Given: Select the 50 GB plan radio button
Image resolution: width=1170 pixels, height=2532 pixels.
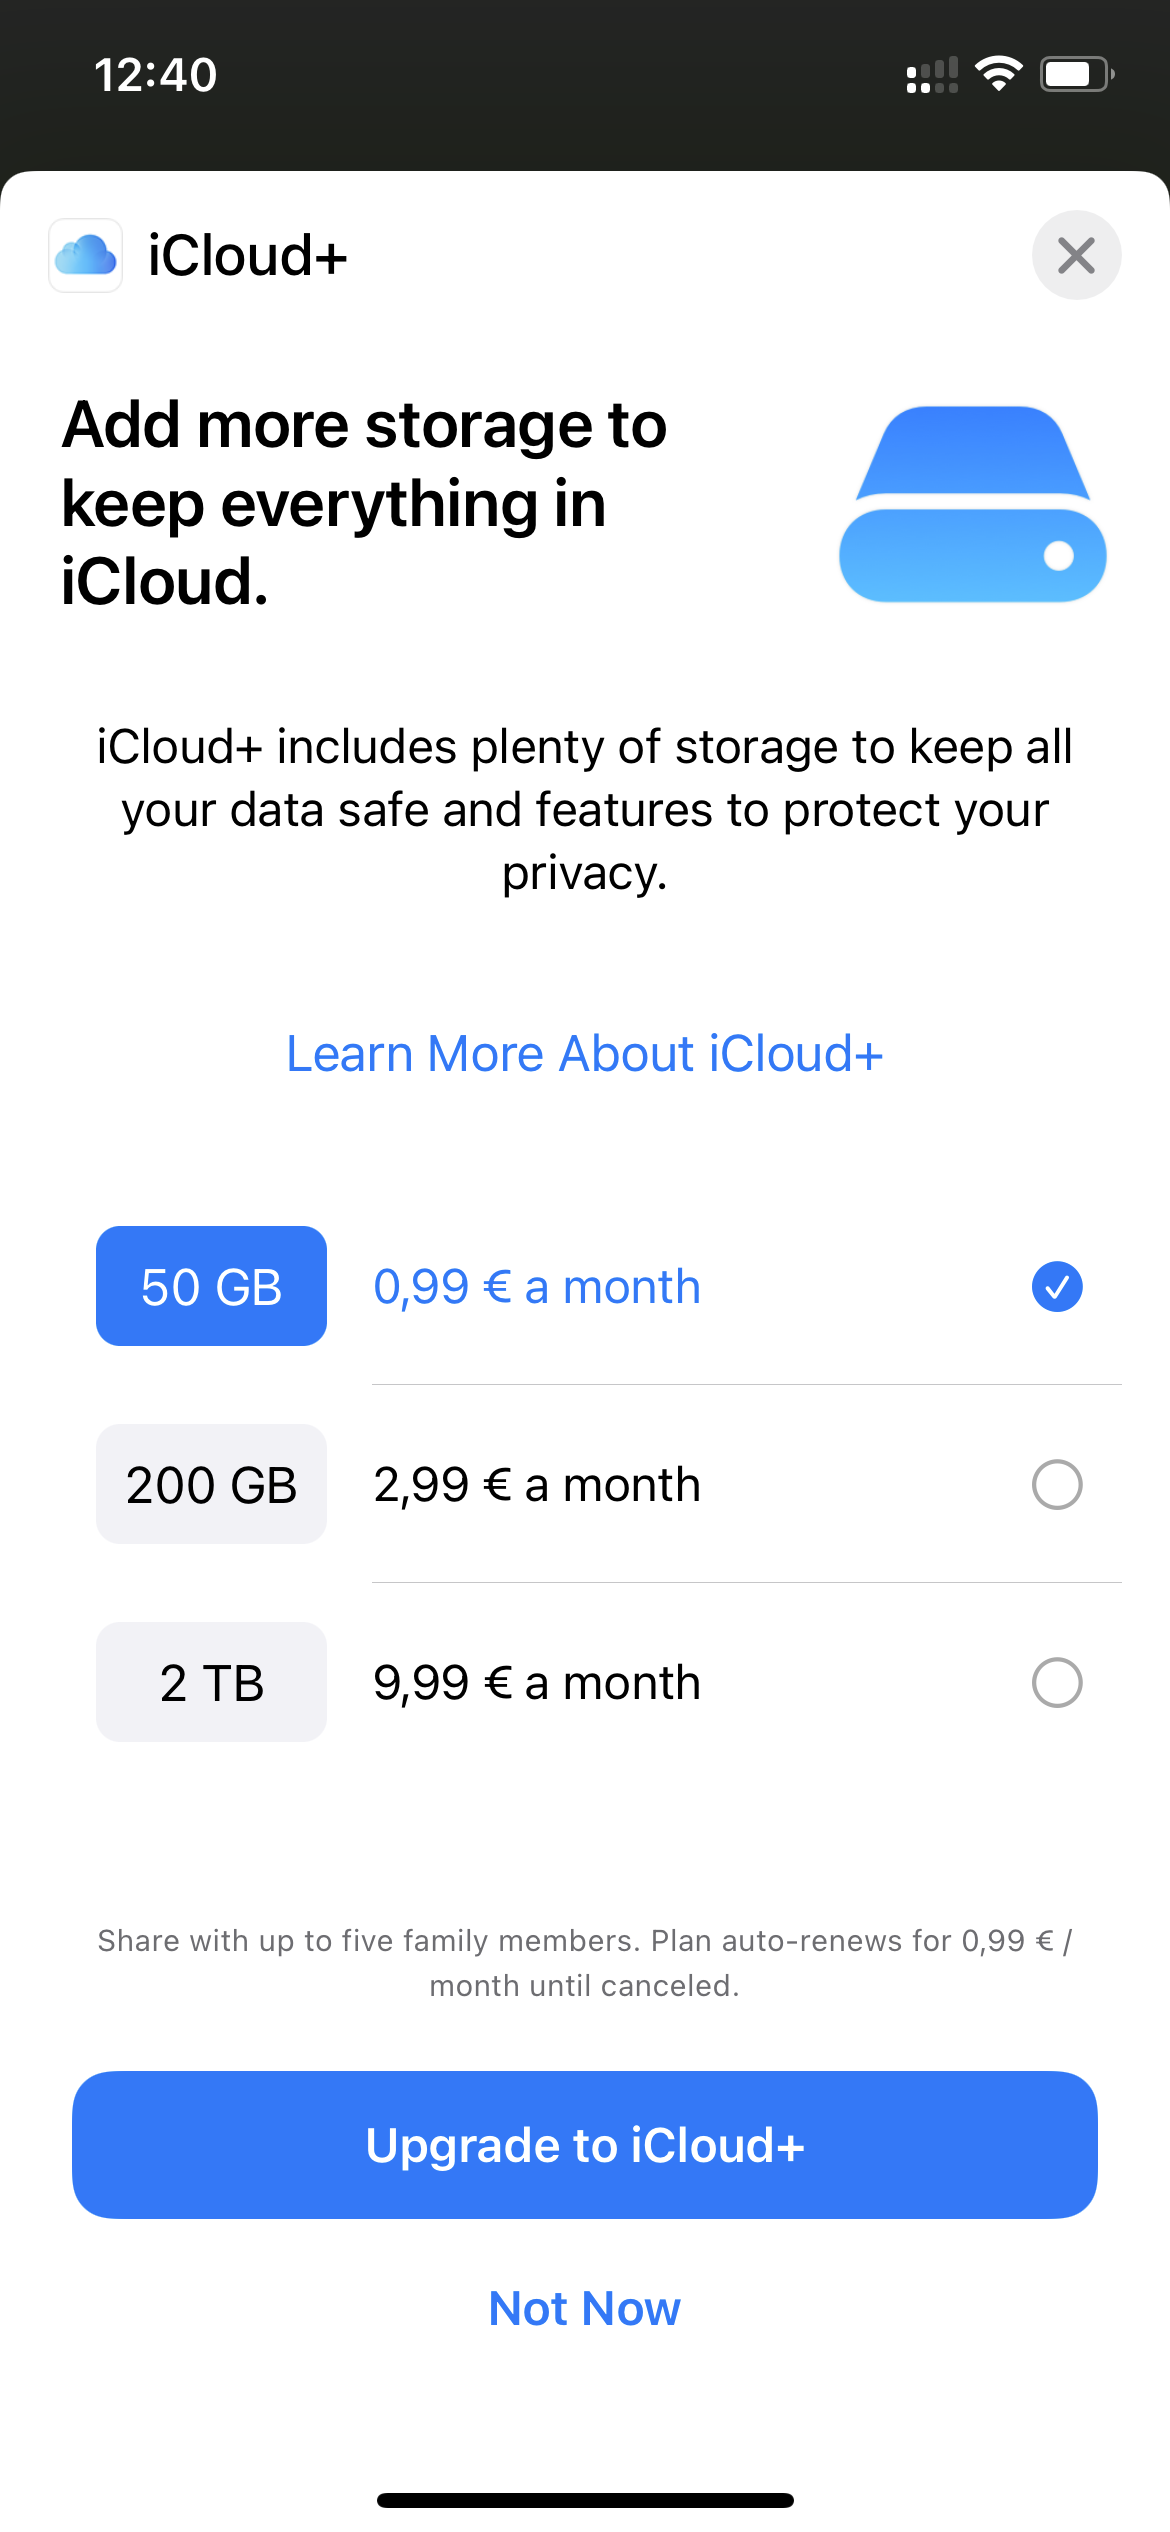Looking at the screenshot, I should pos(1056,1286).
